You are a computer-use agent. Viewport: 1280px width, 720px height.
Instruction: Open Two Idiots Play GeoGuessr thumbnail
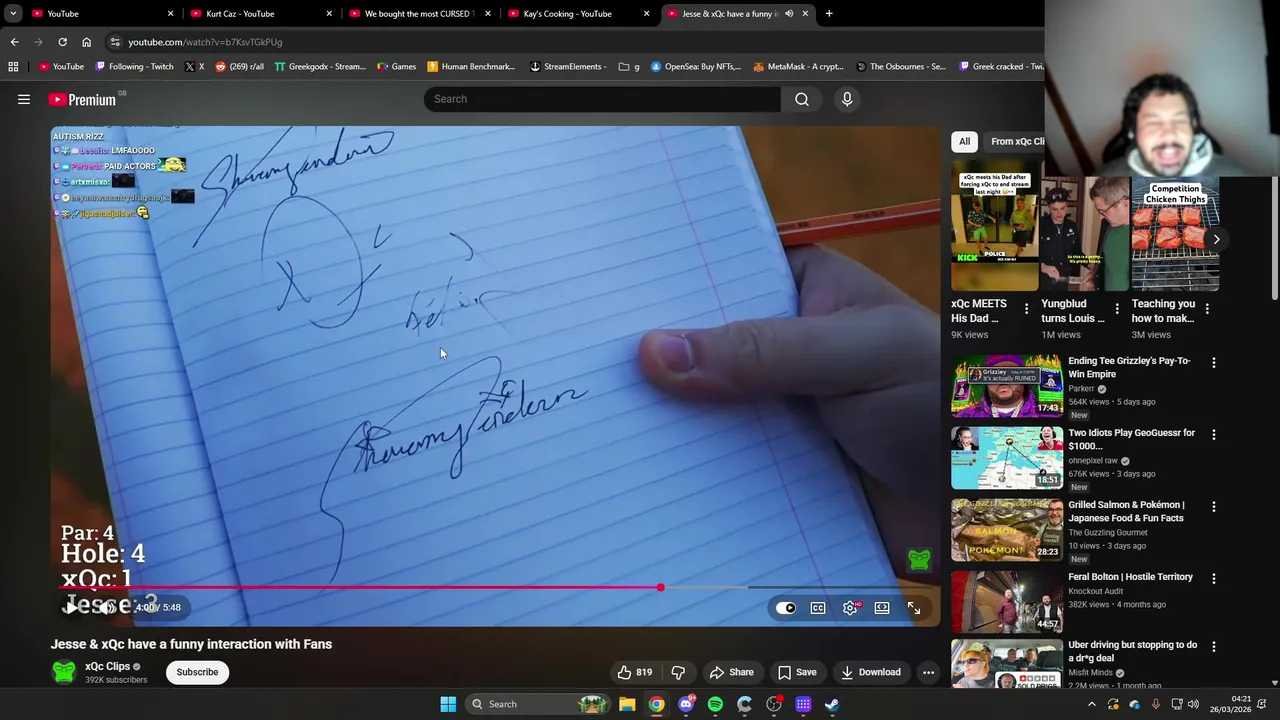coord(1007,457)
